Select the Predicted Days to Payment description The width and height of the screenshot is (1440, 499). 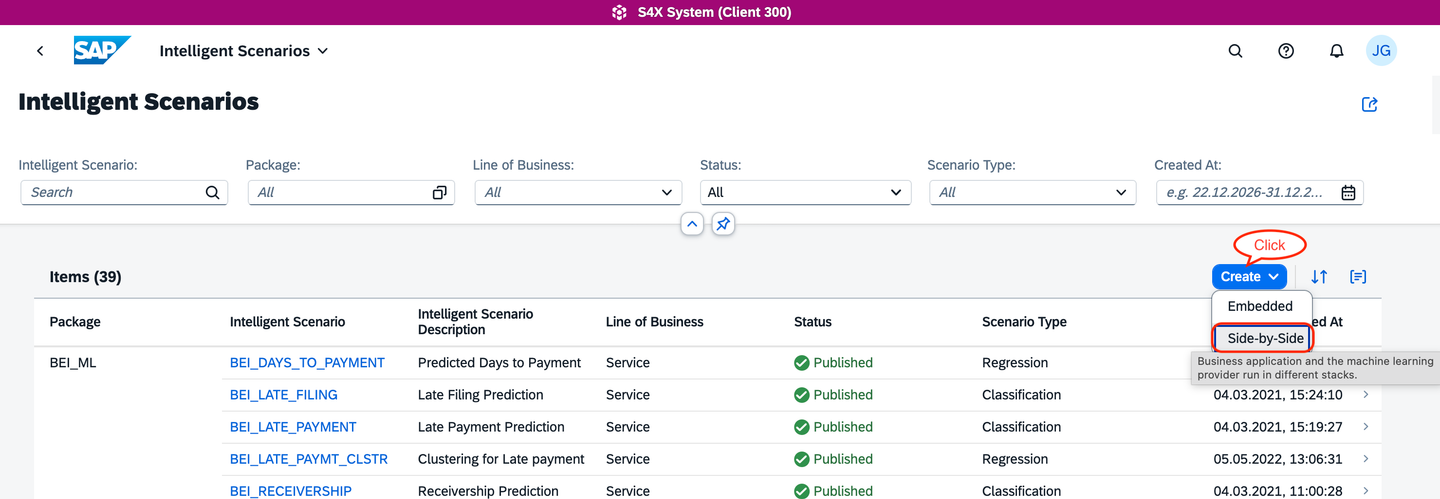[x=499, y=363]
